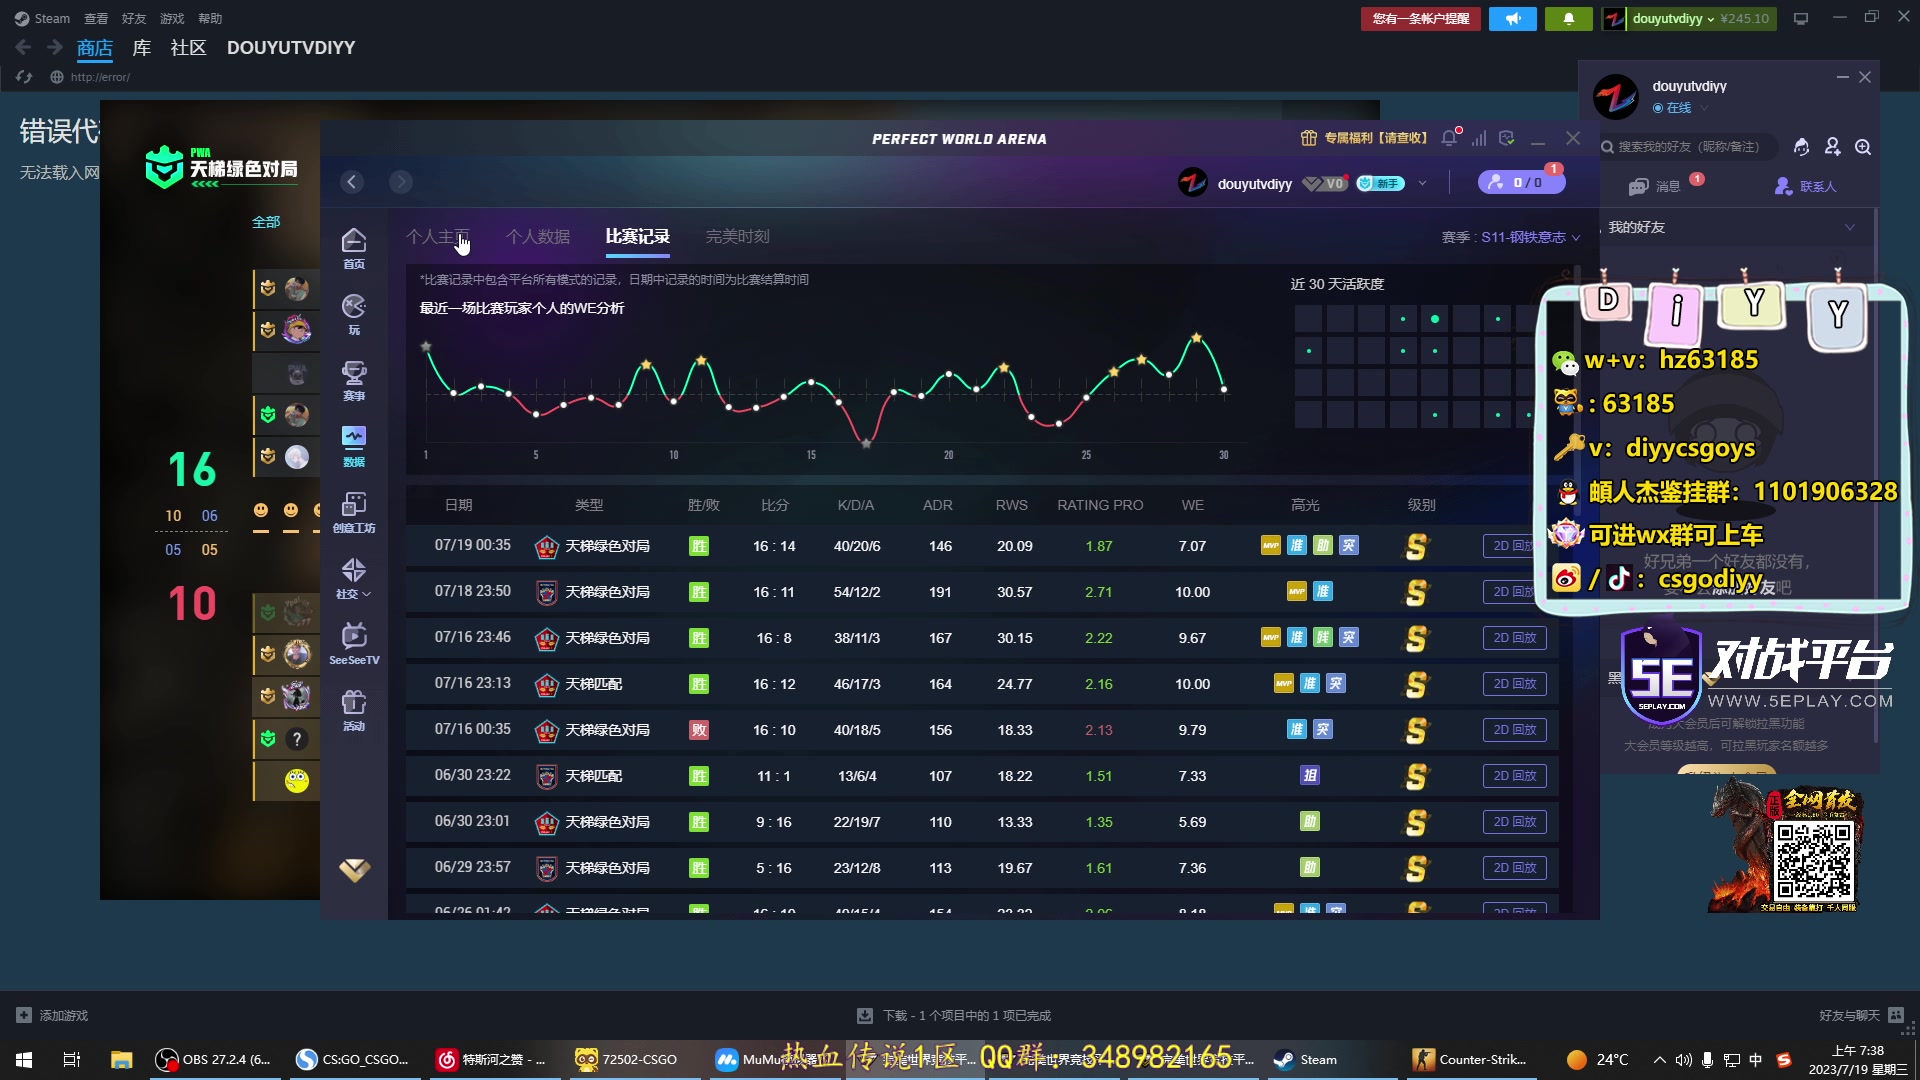Click the network signal bars icon

point(1479,138)
